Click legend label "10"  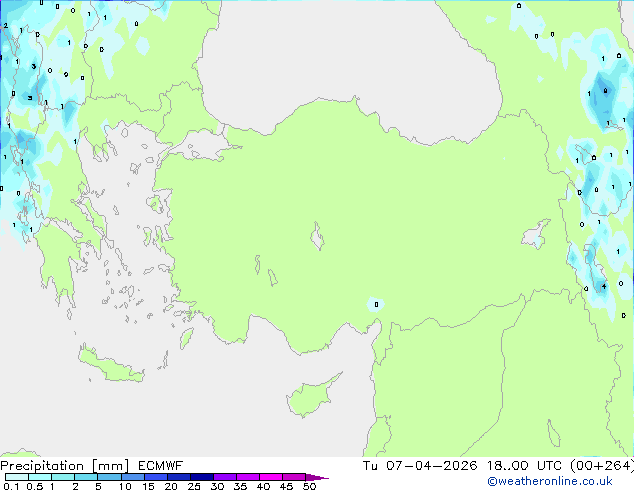pos(125,486)
